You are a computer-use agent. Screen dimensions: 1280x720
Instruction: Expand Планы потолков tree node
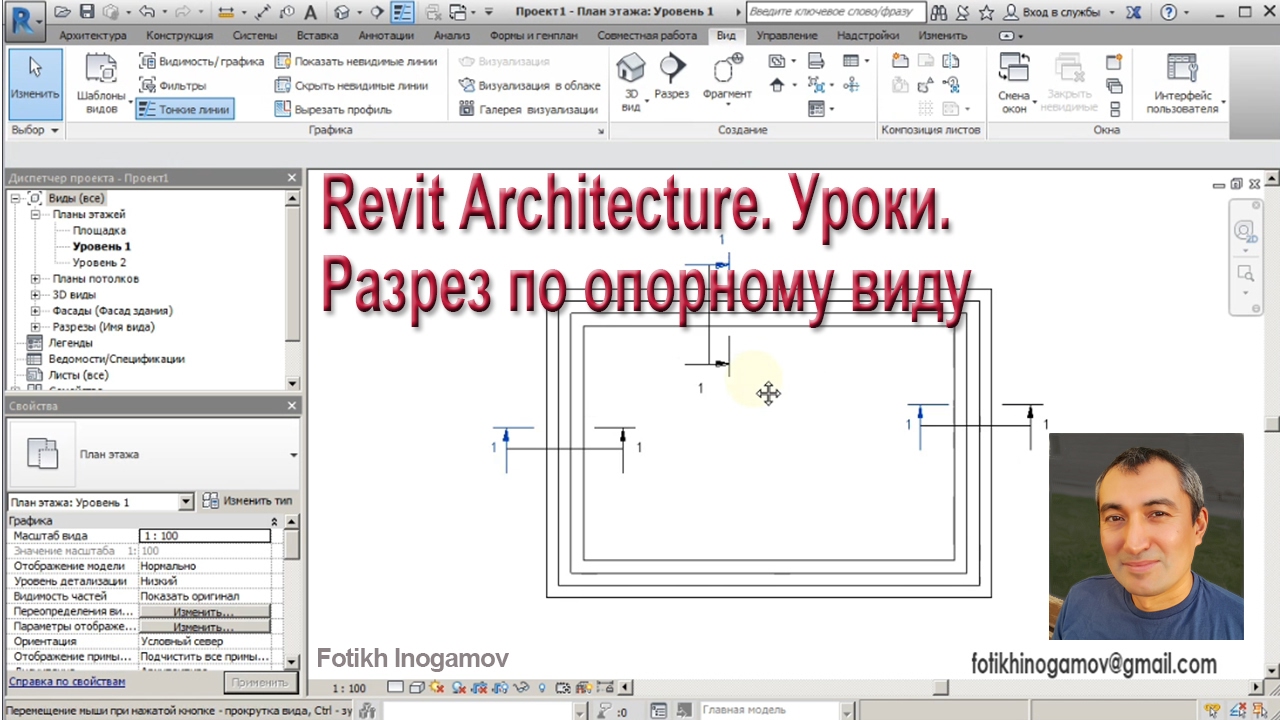[35, 279]
